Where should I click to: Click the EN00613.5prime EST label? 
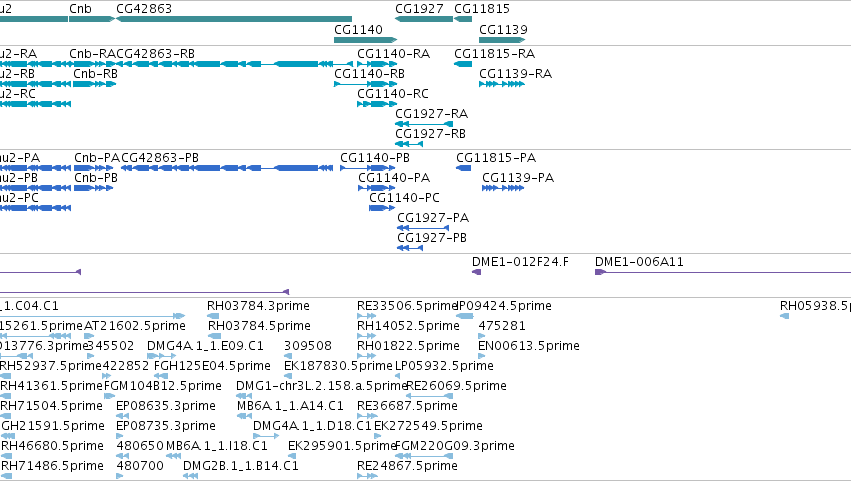tap(529, 346)
